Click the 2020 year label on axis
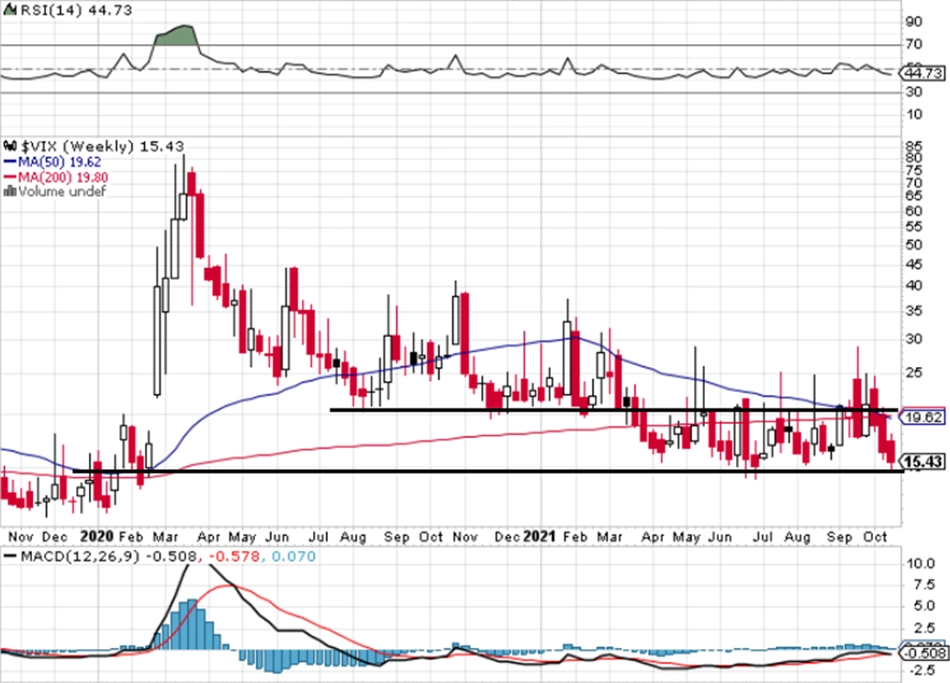Viewport: 950px width, 683px height. [97, 536]
